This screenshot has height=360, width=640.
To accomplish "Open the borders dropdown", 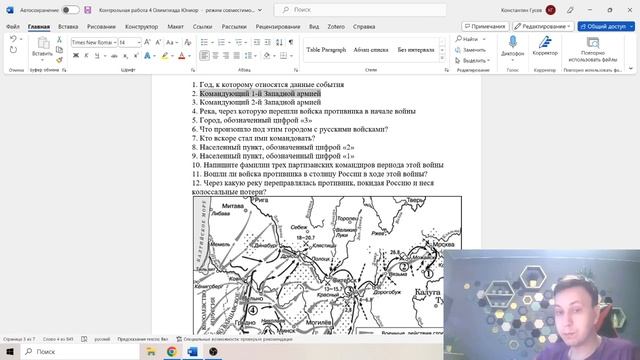I will pos(291,56).
